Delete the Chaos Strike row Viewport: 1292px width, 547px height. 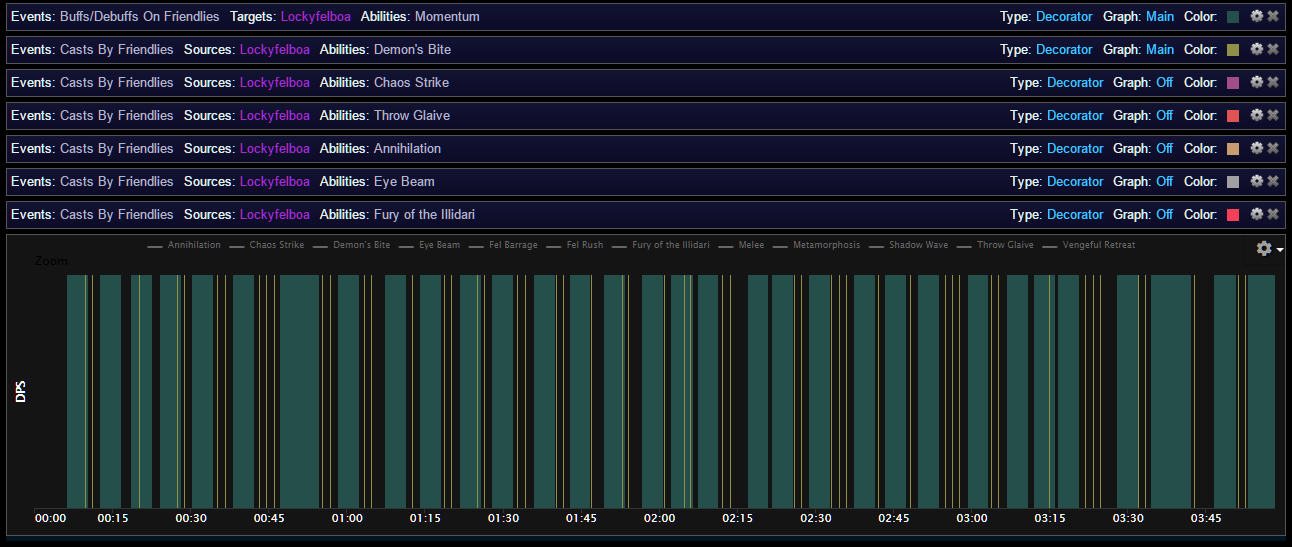point(1273,82)
